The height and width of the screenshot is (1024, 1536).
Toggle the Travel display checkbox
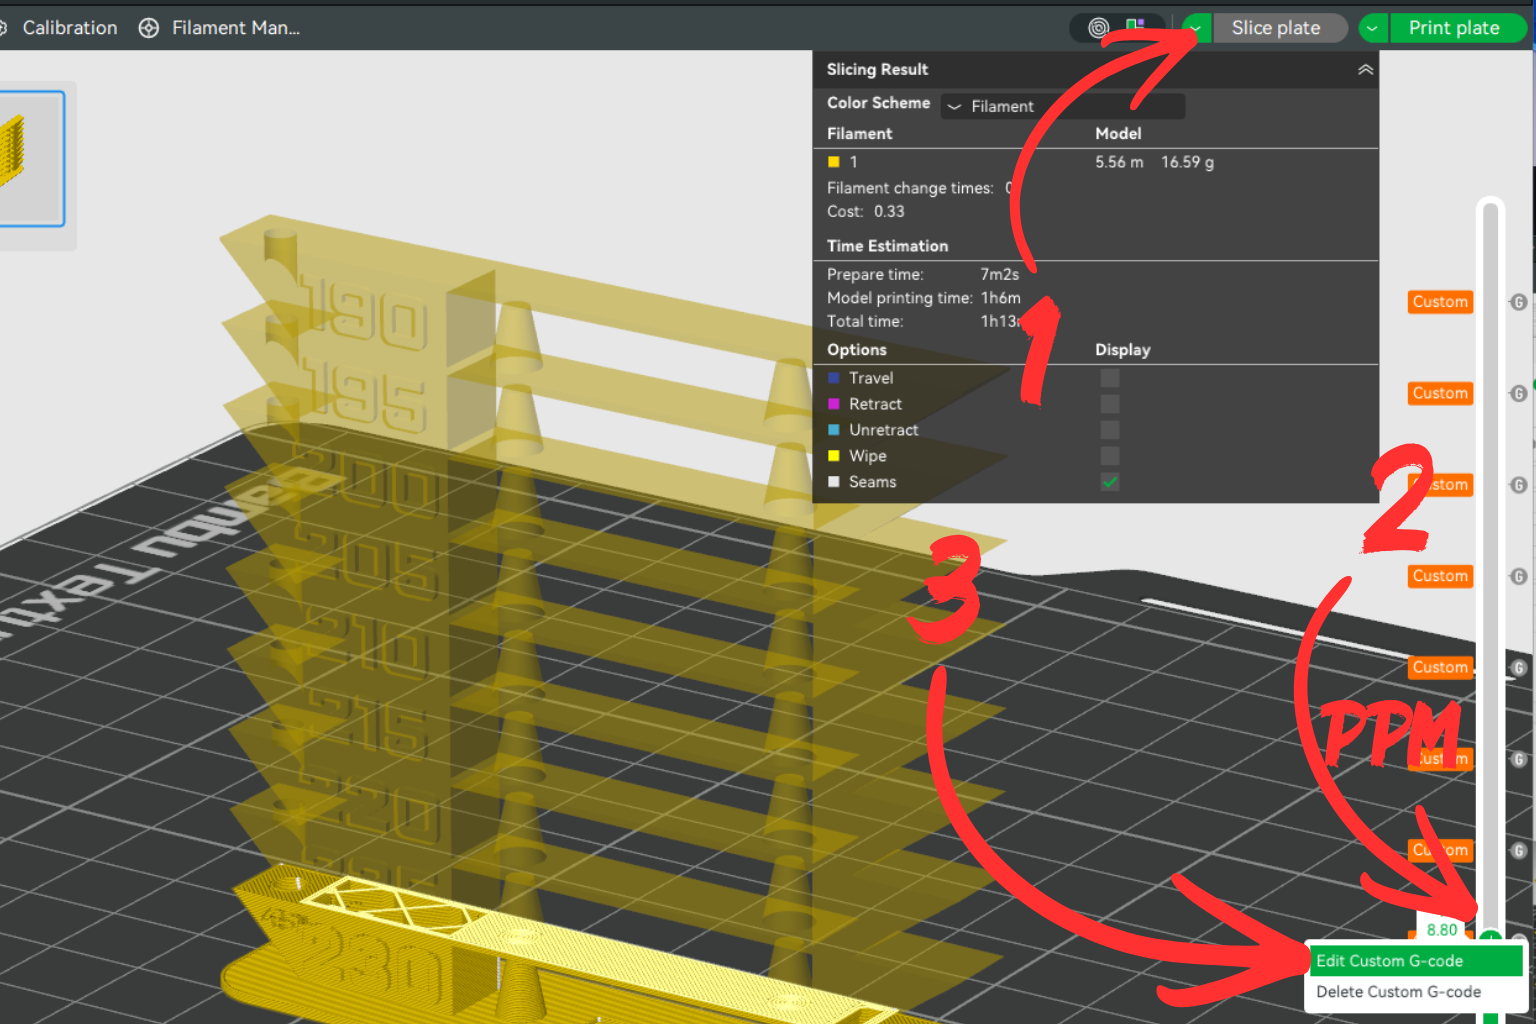(x=1110, y=378)
